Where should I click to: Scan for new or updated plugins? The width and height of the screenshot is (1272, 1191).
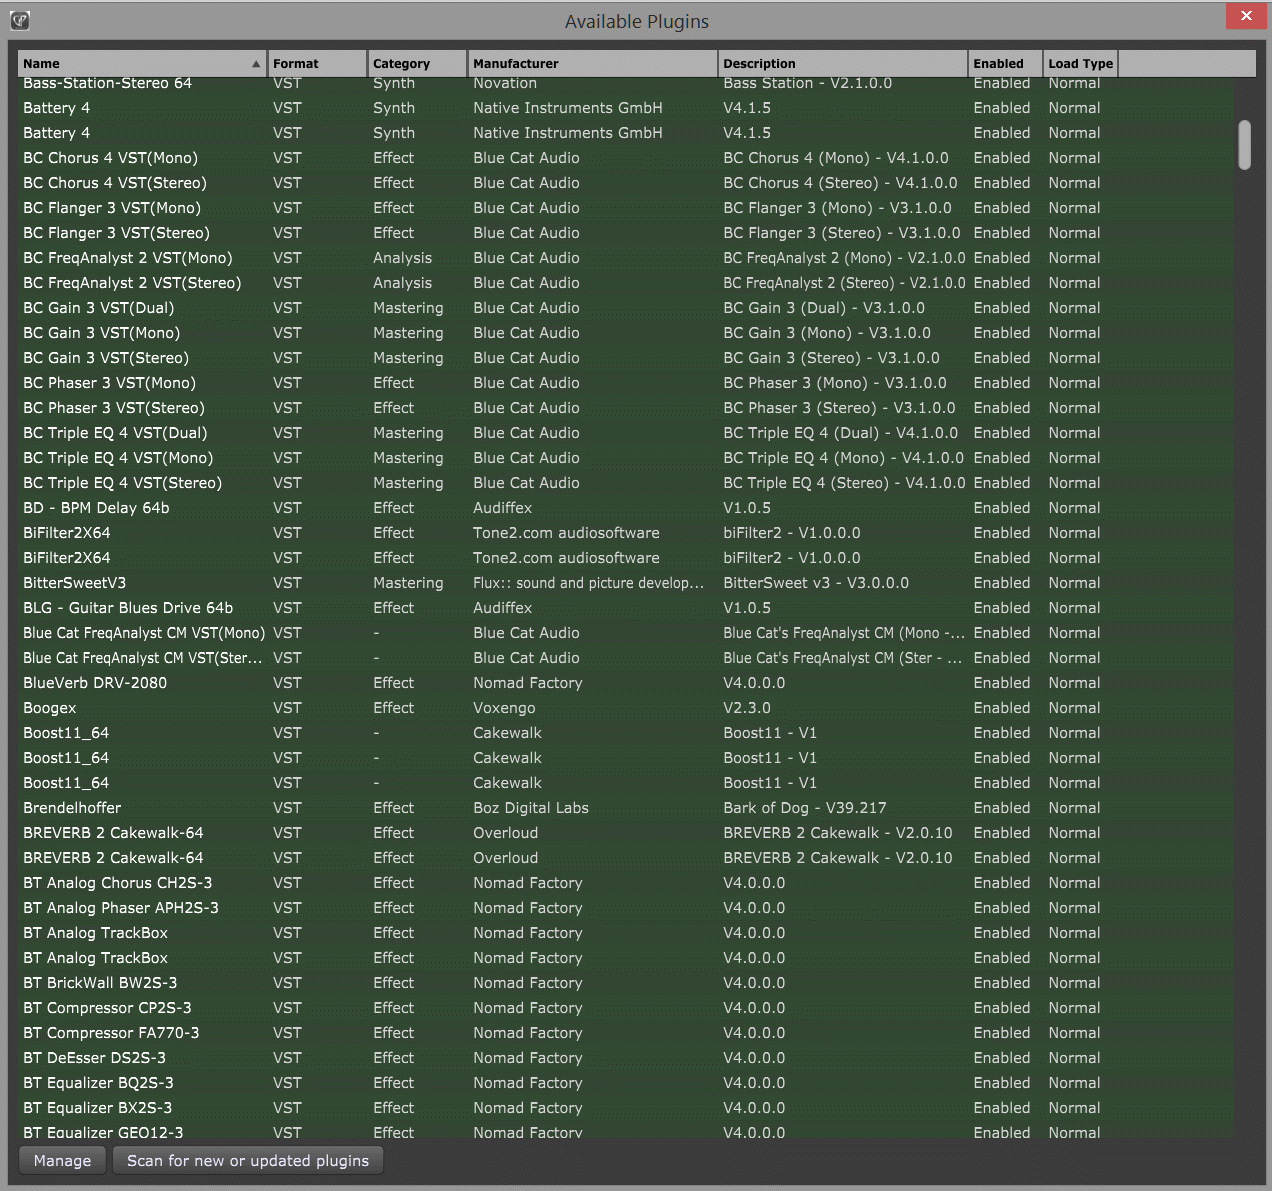pos(247,1160)
